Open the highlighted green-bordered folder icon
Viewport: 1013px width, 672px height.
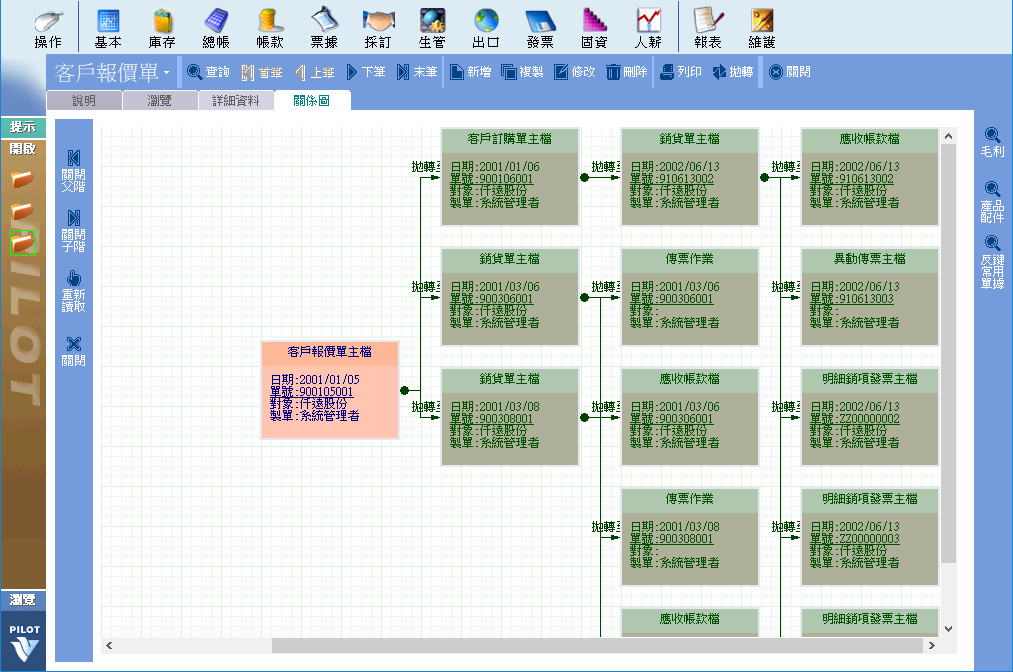(x=22, y=241)
